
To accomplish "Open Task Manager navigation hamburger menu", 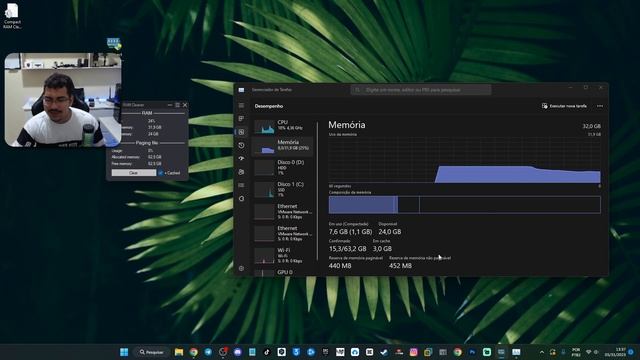I will coord(241,105).
